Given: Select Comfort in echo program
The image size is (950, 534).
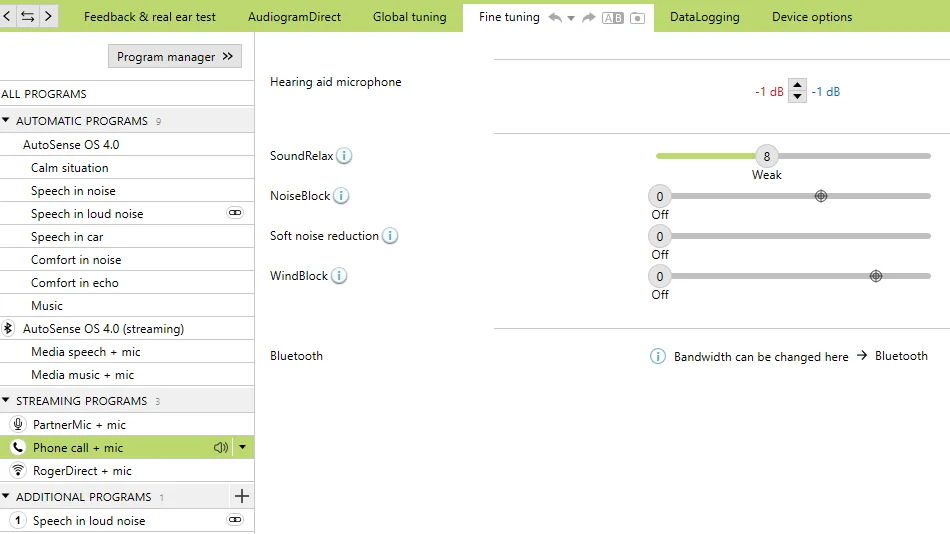Looking at the screenshot, I should tap(127, 282).
